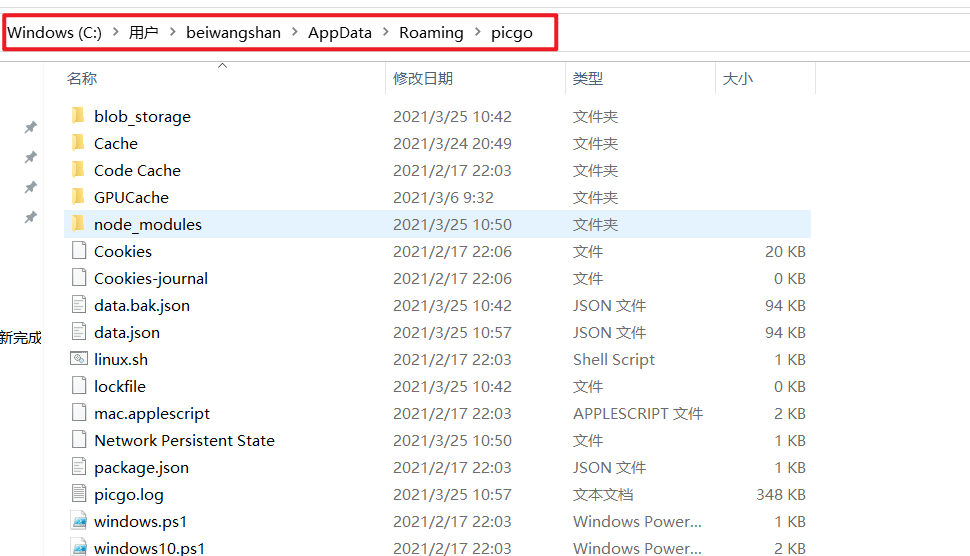Select the linux.sh file name
The image size is (970, 556).
click(121, 359)
